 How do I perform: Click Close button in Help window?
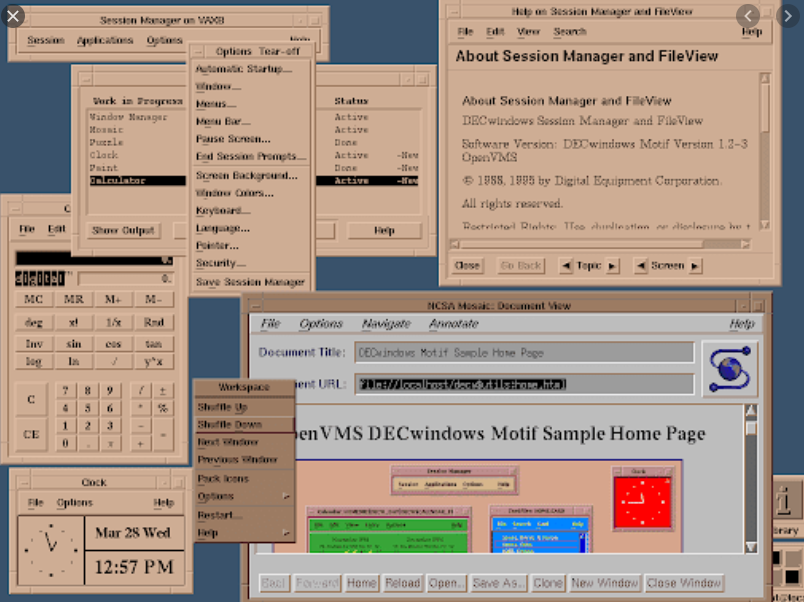tap(467, 266)
